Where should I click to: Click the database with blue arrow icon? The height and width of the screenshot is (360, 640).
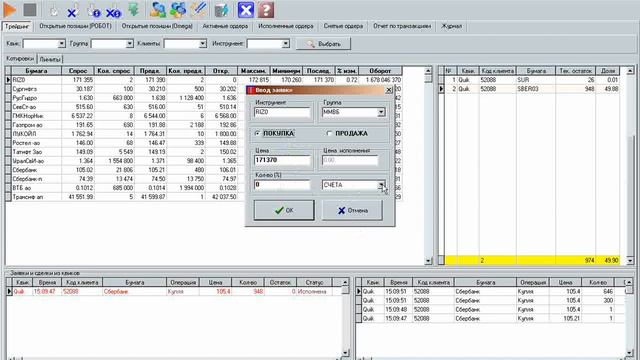point(222,10)
